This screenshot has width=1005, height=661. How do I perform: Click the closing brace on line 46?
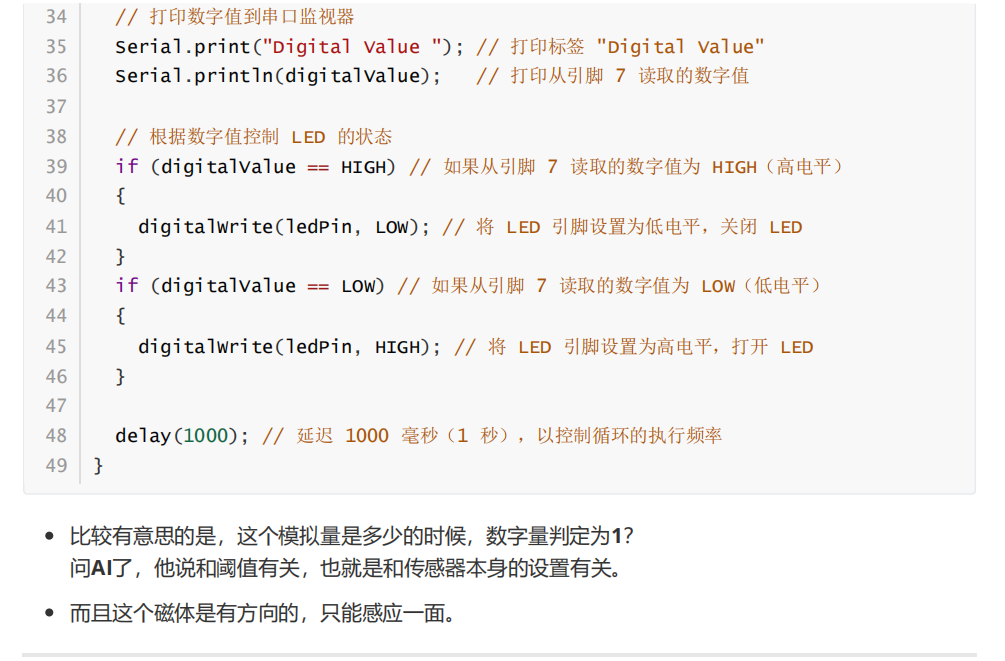121,376
